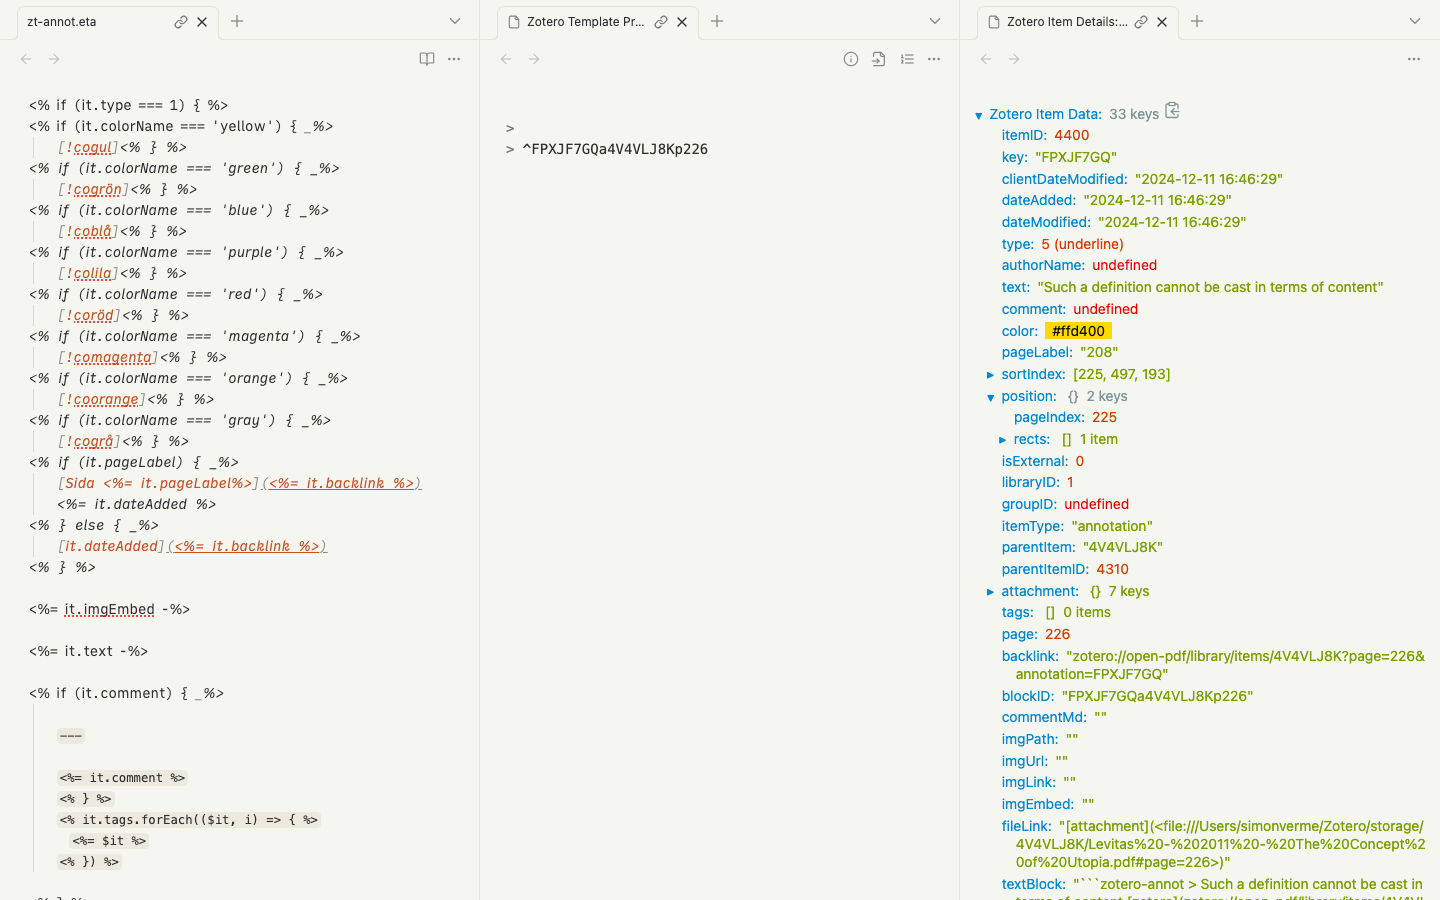The width and height of the screenshot is (1440, 900).
Task: Open new tab next to zt-annot.eta
Action: (x=237, y=21)
